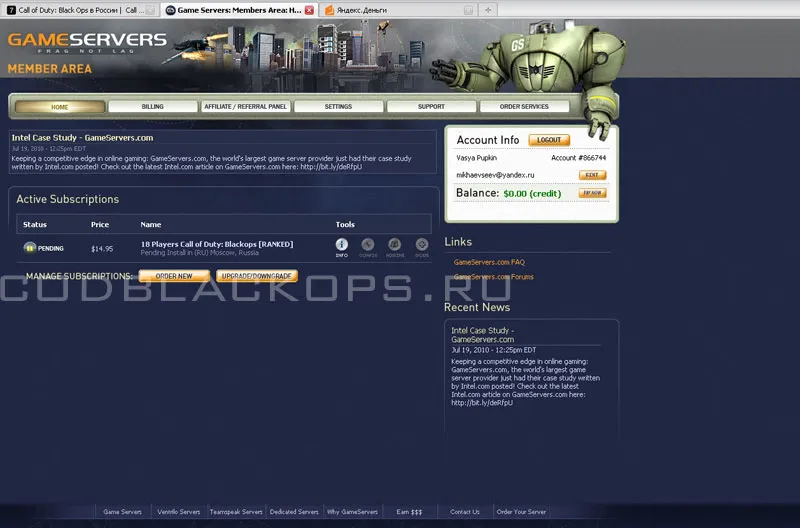Open Intel Case Study headline in main column
Screen dimensions: 800x528
[x=82, y=138]
